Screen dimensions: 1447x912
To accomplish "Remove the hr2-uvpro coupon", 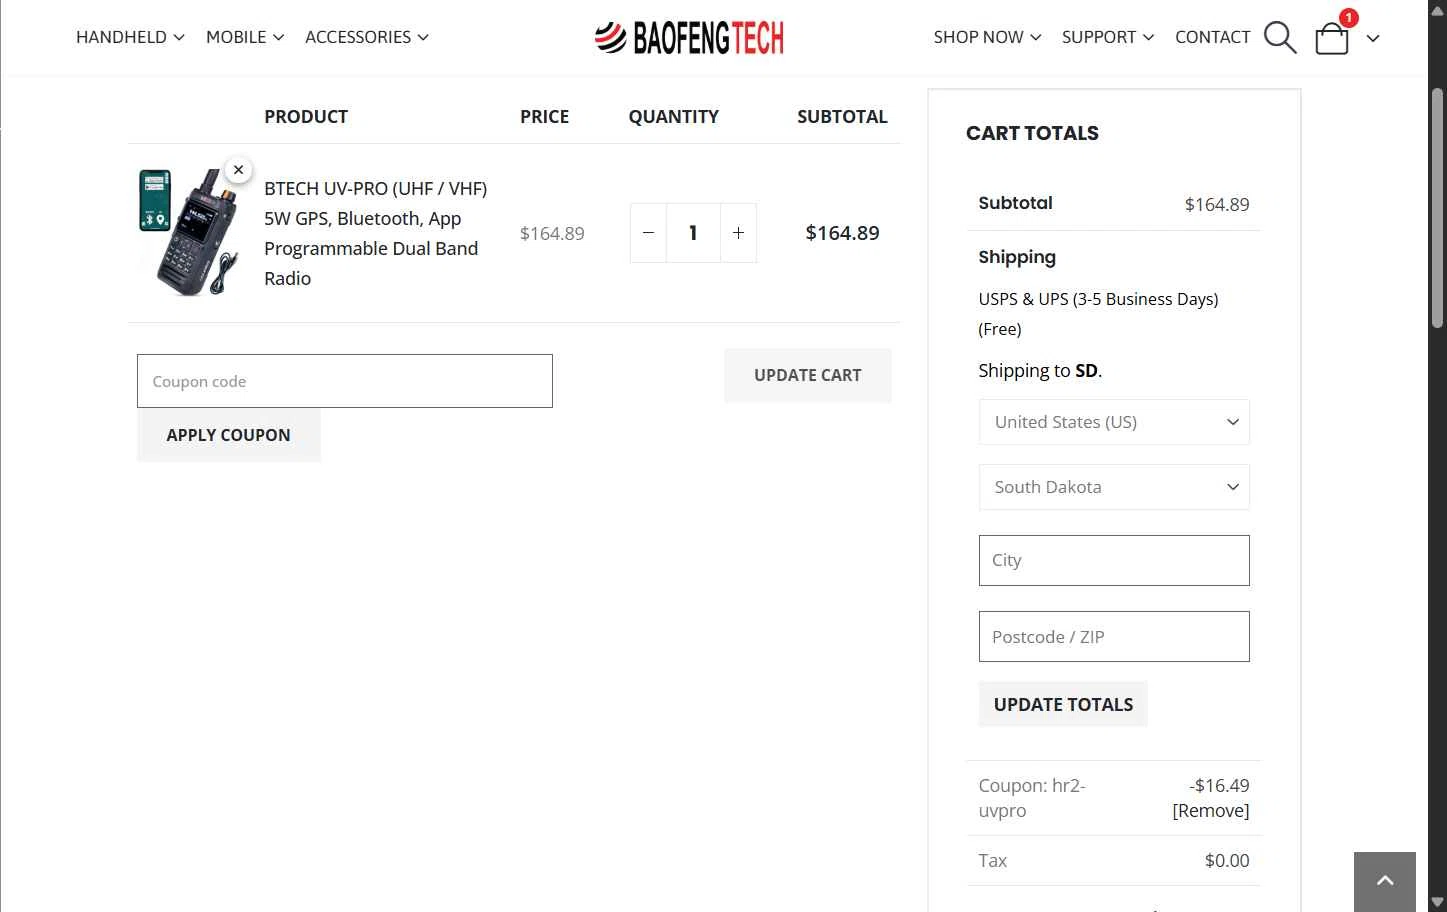I will point(1211,811).
